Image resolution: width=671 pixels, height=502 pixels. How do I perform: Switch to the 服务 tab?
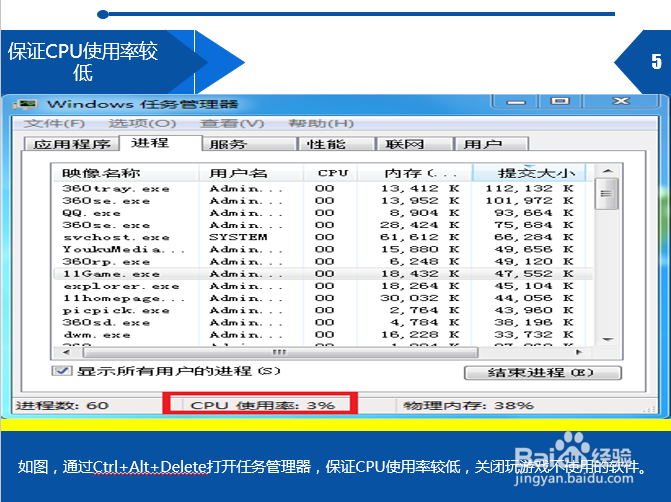pos(249,144)
